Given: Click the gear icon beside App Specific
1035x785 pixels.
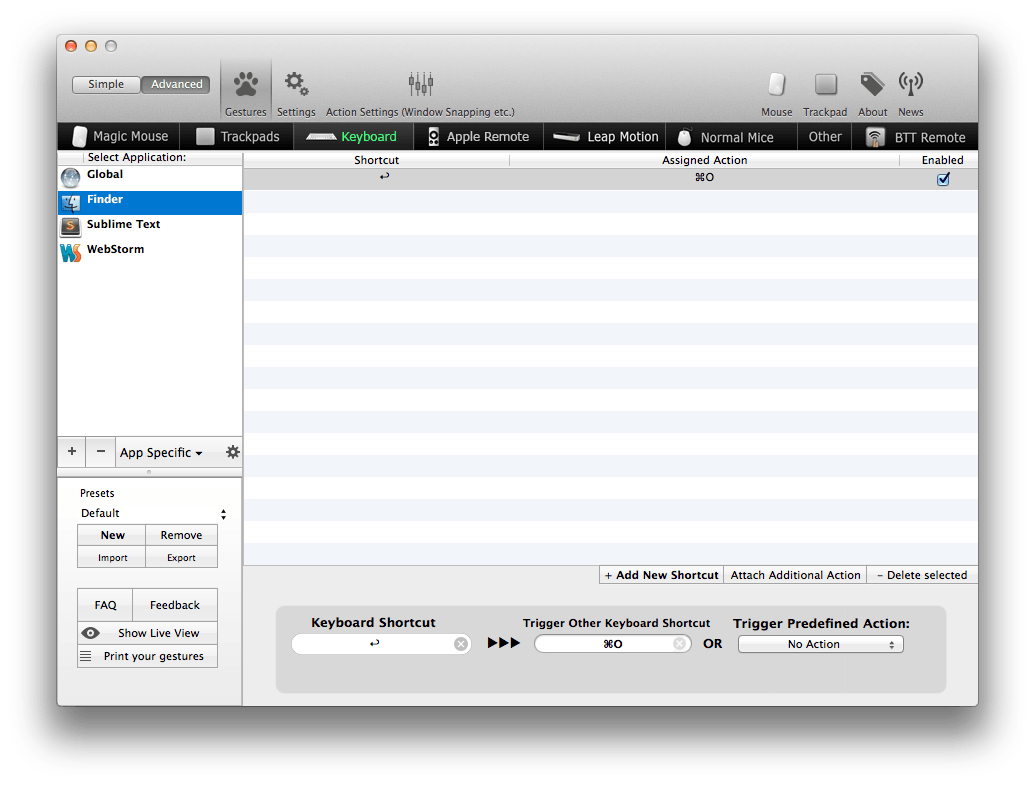Looking at the screenshot, I should 233,452.
